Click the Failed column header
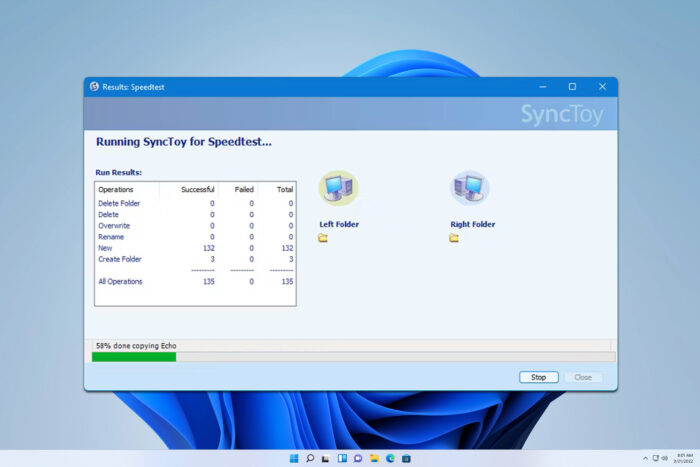The height and width of the screenshot is (467, 700). [x=244, y=190]
